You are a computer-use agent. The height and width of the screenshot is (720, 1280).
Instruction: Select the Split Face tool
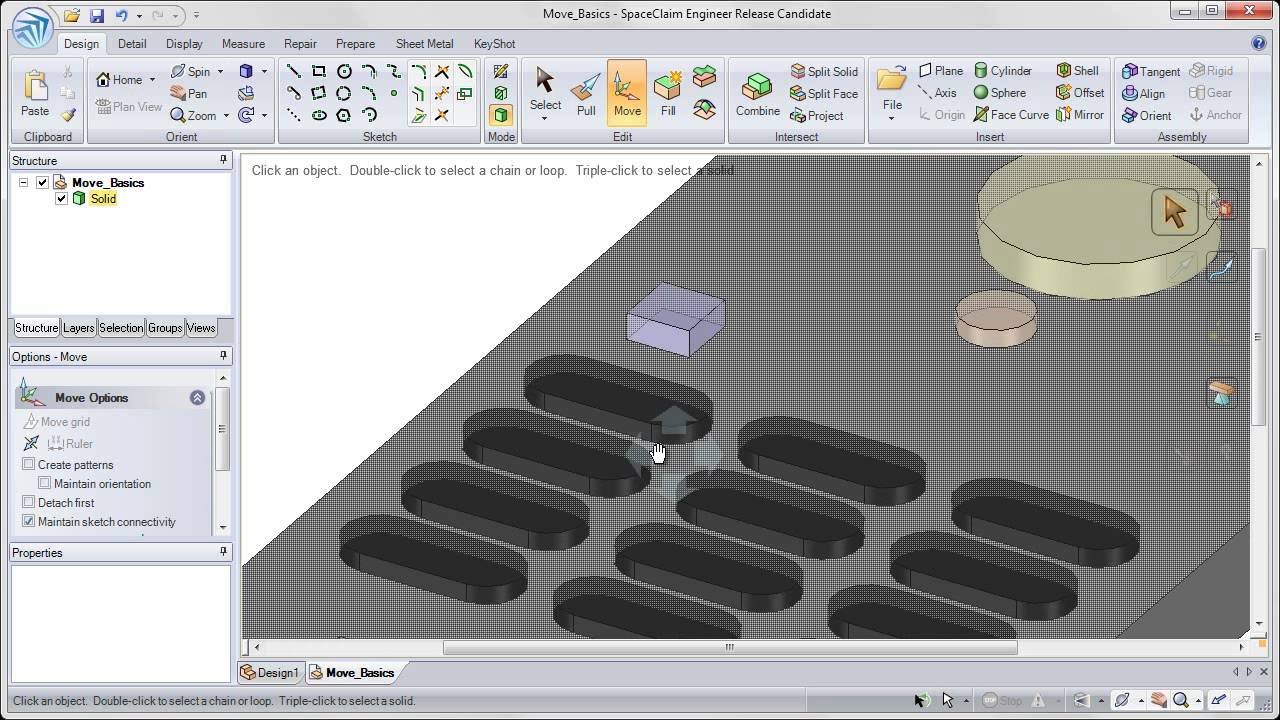click(x=824, y=93)
